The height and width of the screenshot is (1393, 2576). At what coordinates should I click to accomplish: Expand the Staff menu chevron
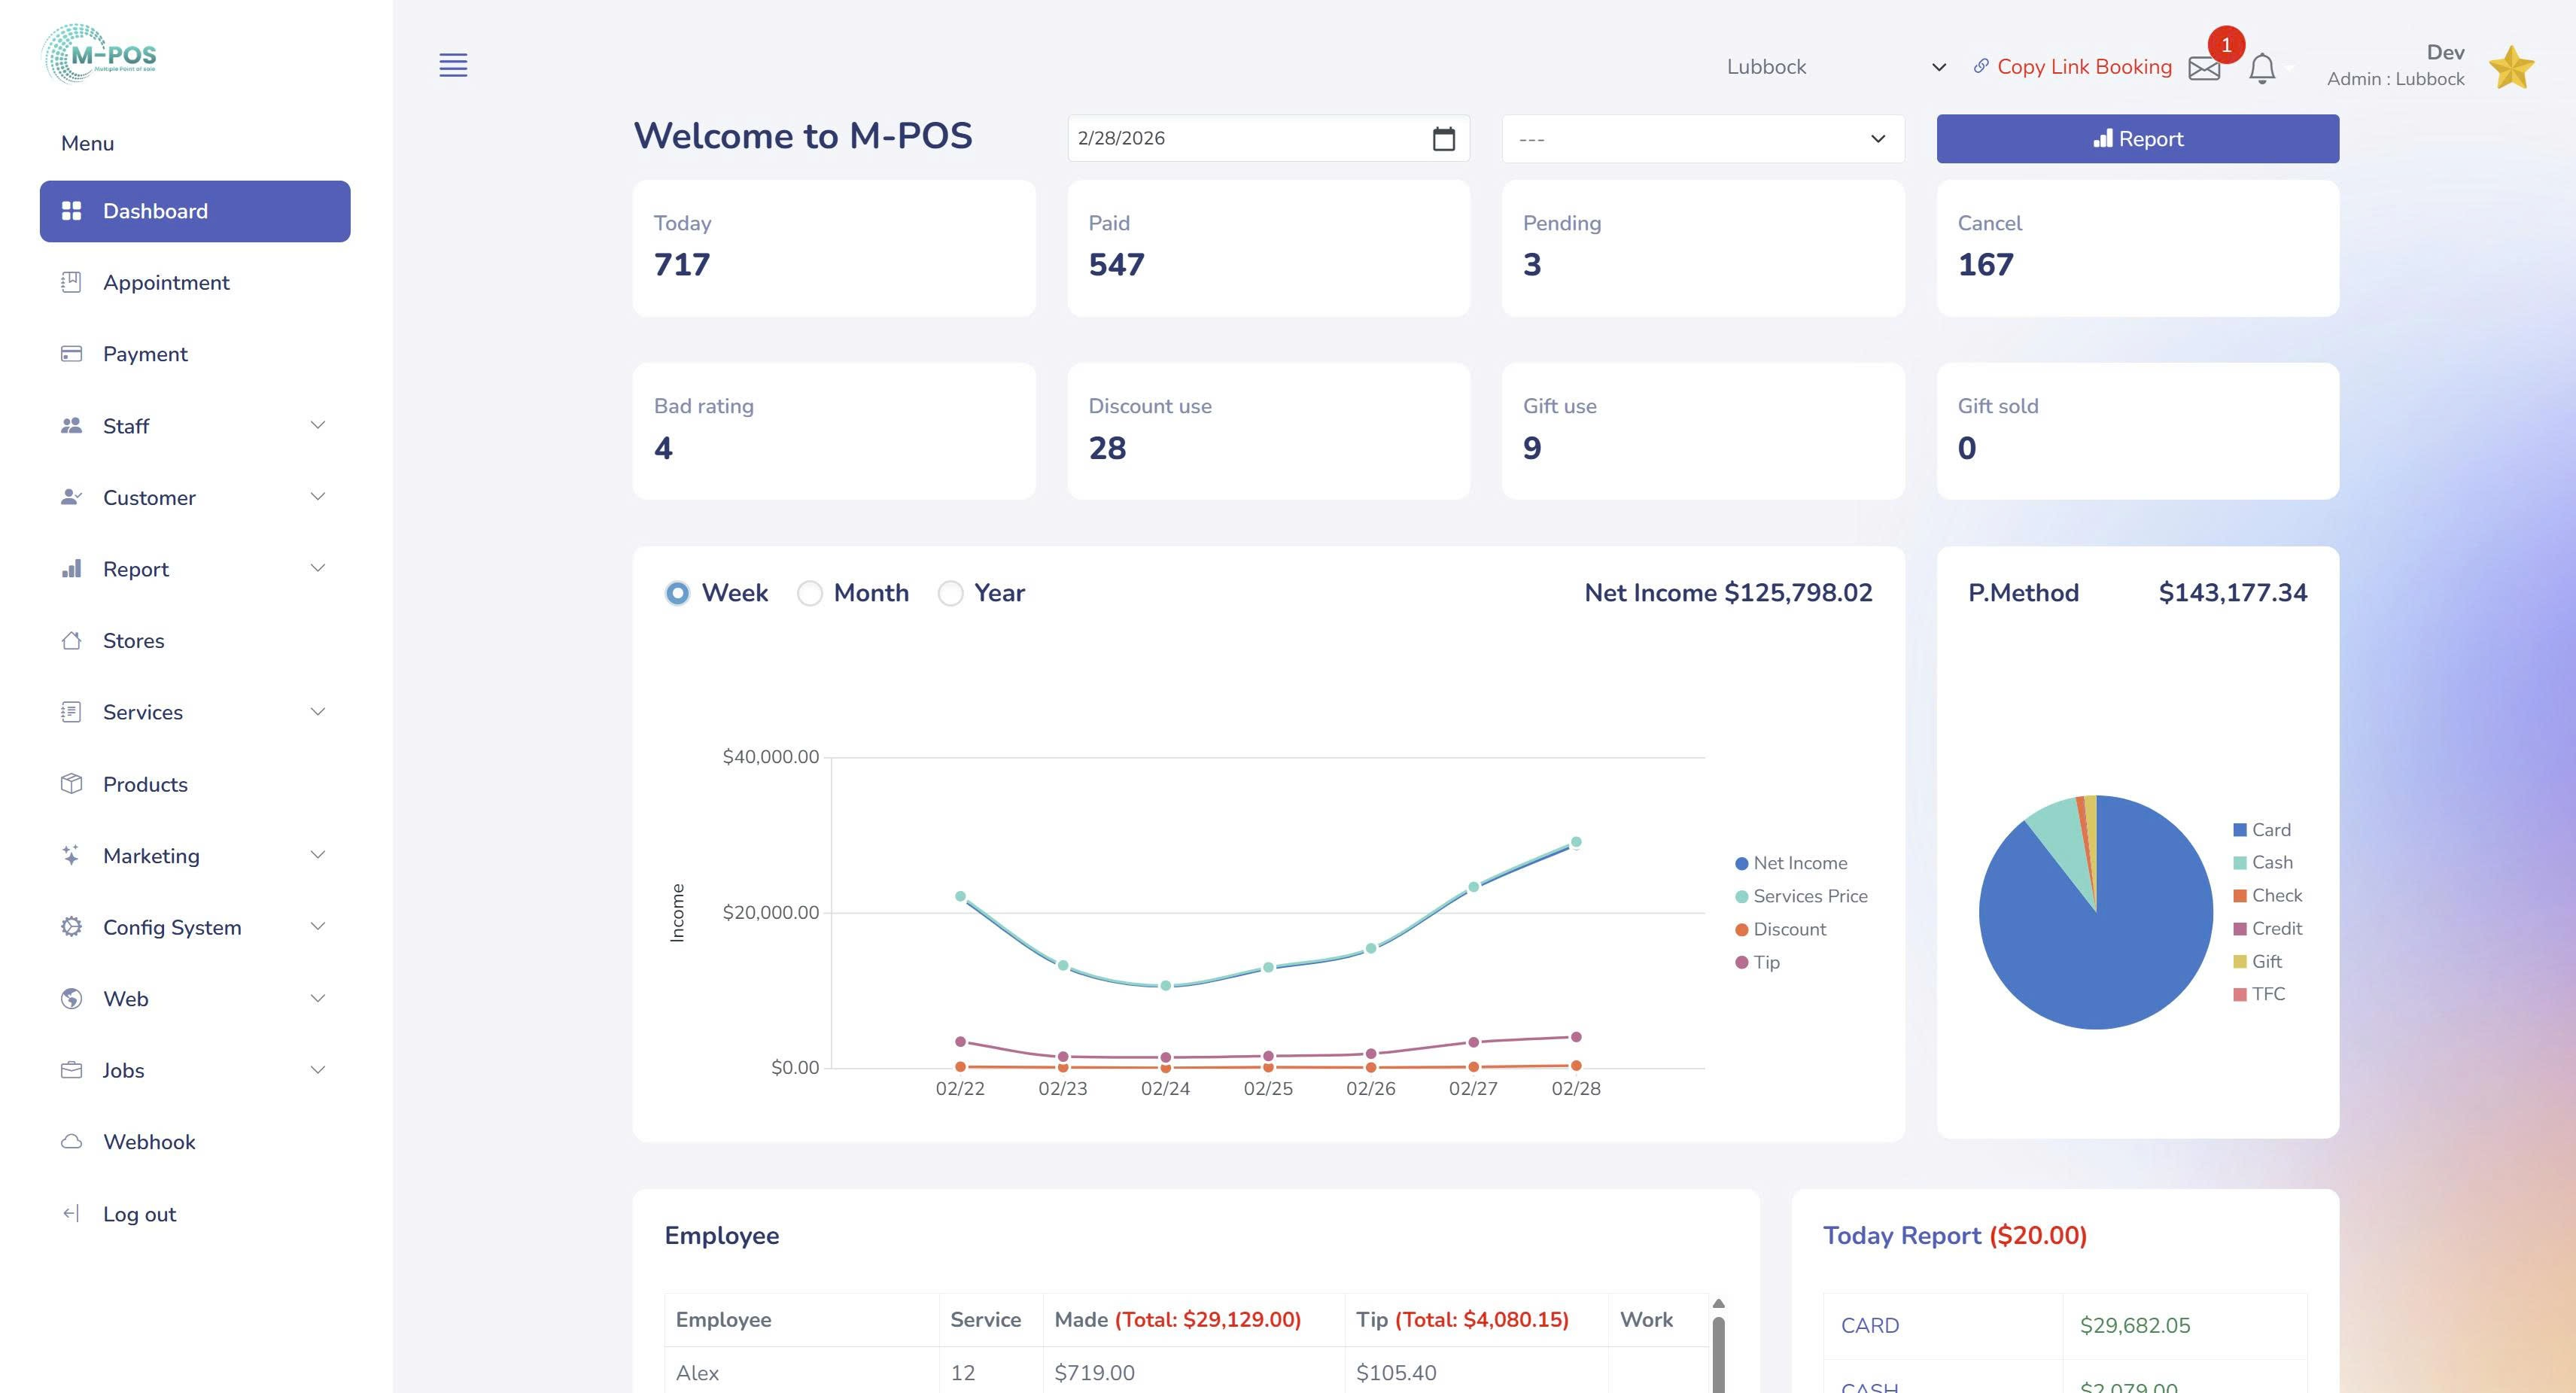(317, 425)
